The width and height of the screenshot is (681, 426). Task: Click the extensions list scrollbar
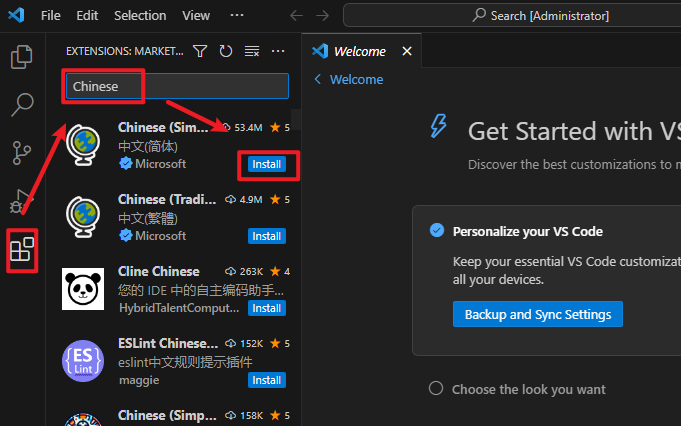point(296,118)
